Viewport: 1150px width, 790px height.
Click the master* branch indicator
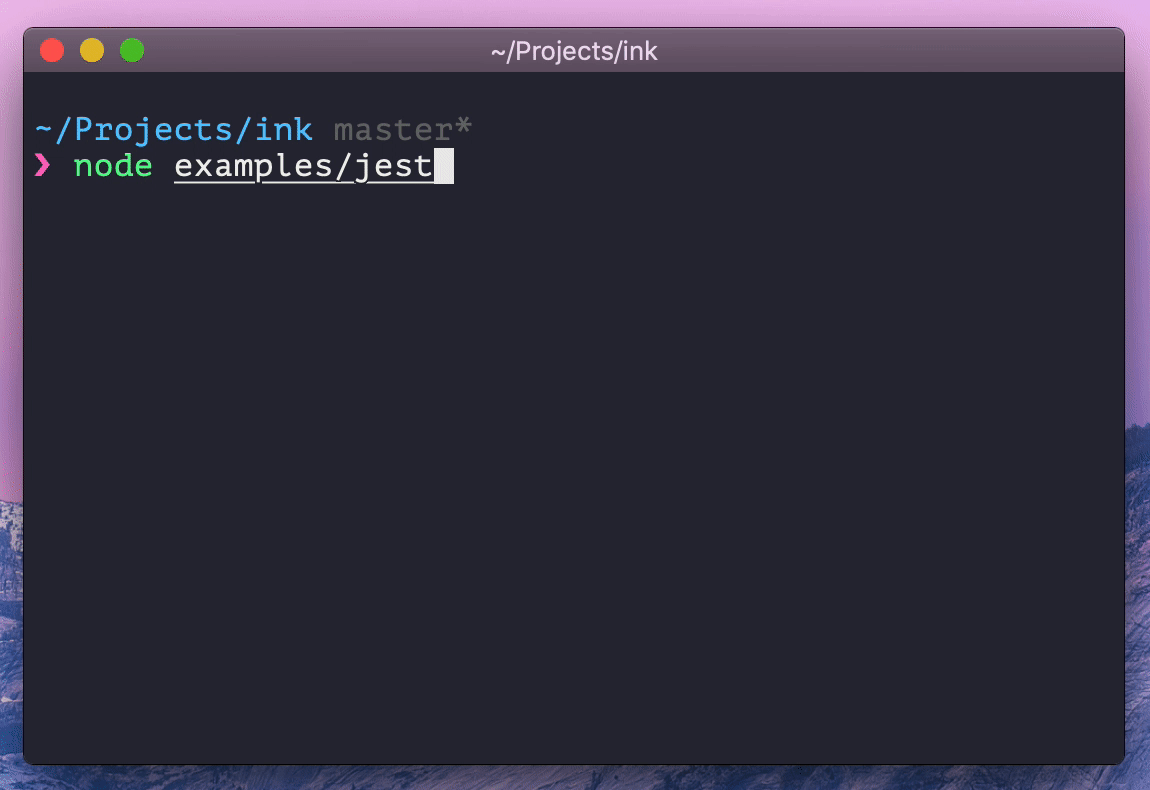tap(399, 128)
